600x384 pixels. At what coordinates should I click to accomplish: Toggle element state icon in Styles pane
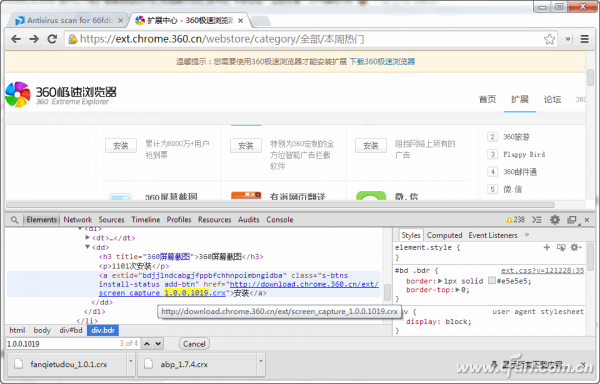pos(561,248)
